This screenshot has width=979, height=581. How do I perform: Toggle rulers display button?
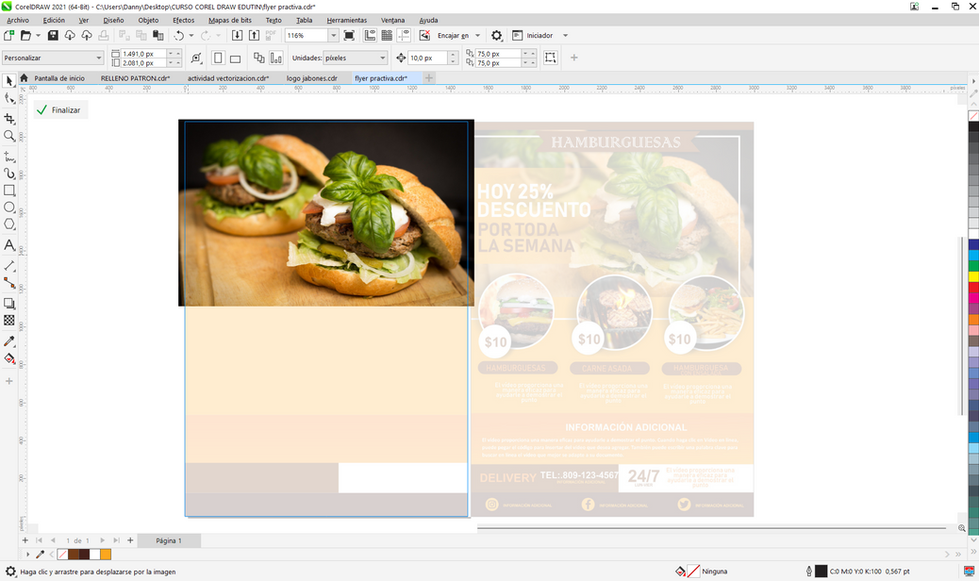[x=370, y=36]
